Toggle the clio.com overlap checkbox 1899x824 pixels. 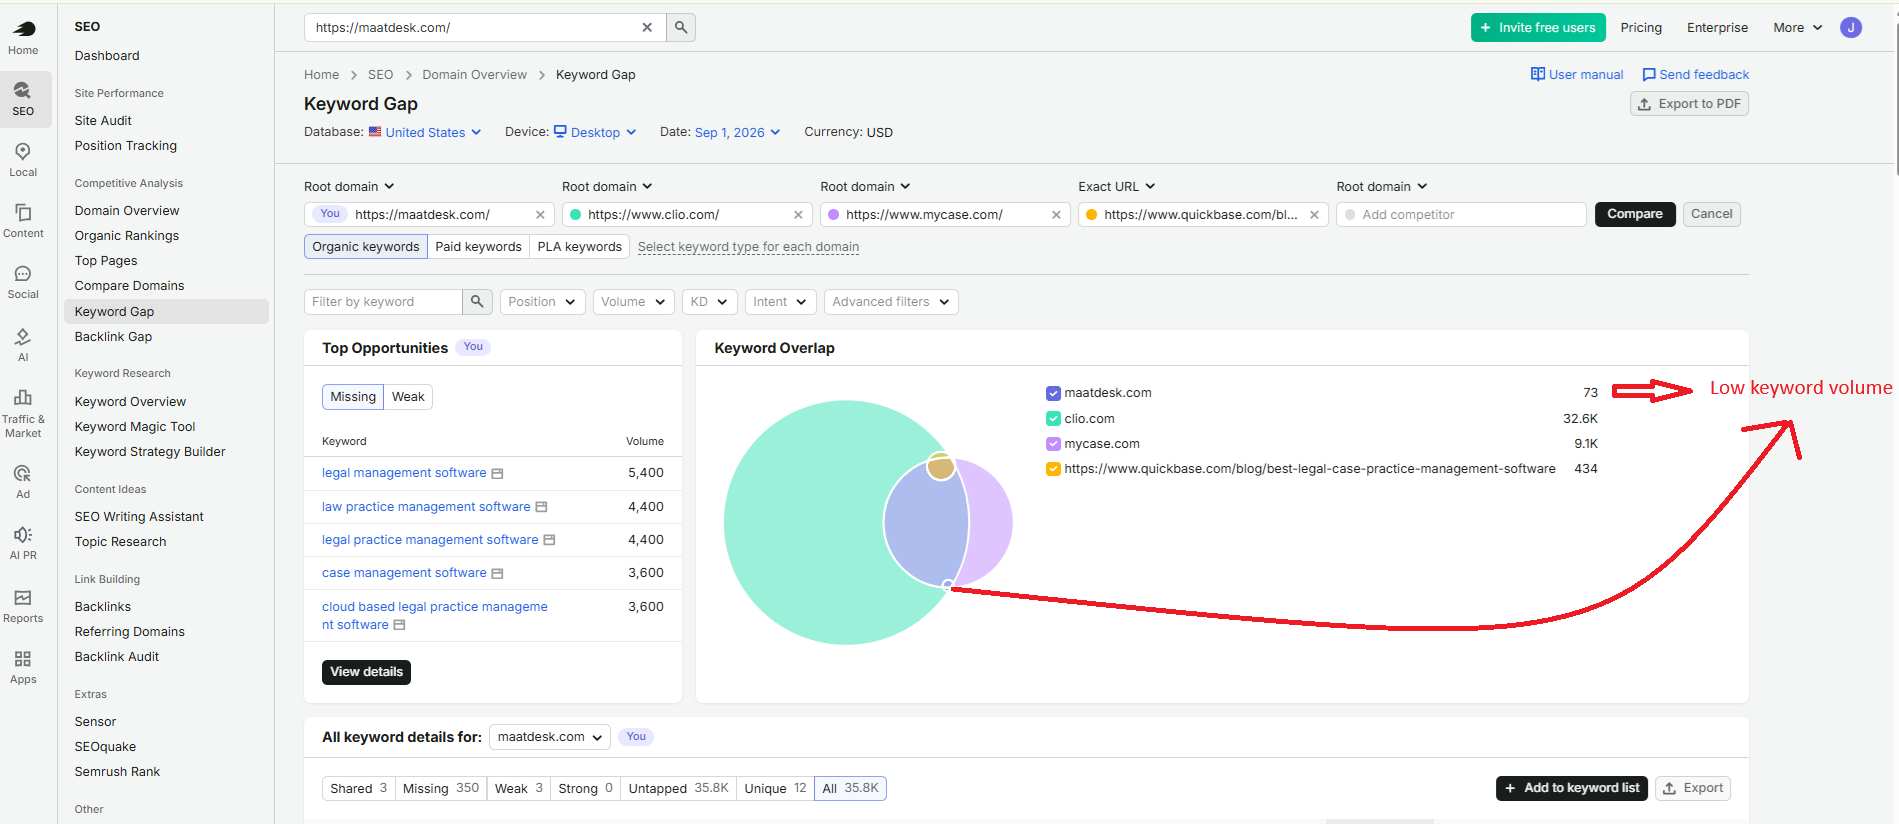[1053, 419]
